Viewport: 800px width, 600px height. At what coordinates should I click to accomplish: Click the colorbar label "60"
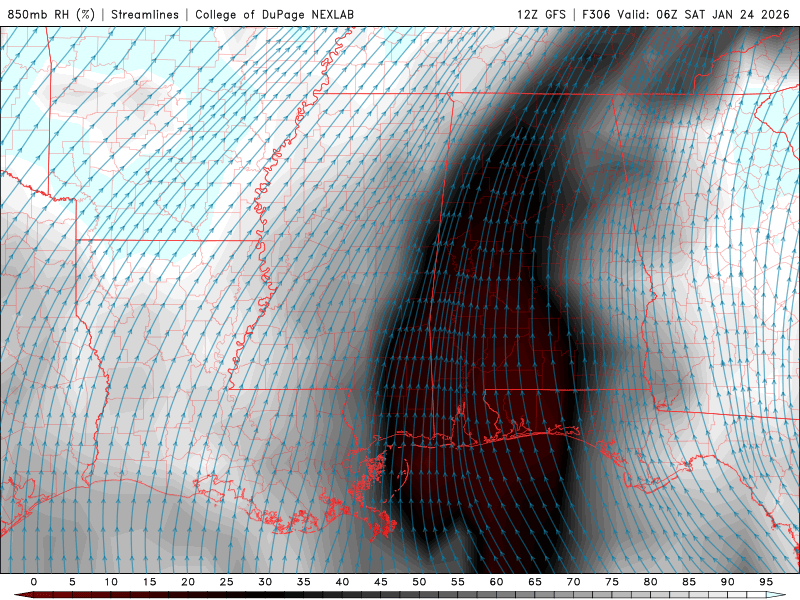496,582
